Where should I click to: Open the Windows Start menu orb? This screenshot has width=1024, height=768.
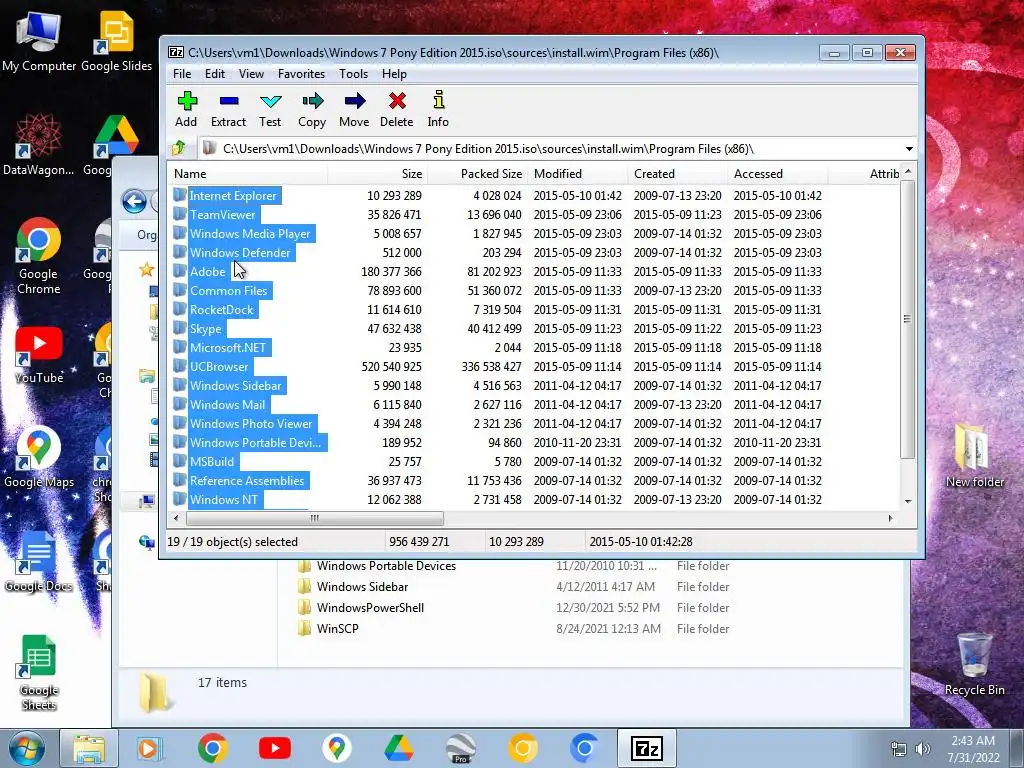26,748
